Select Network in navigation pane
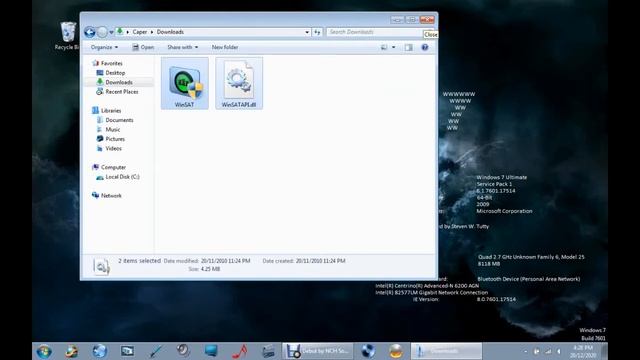The width and height of the screenshot is (640, 360). pos(111,196)
